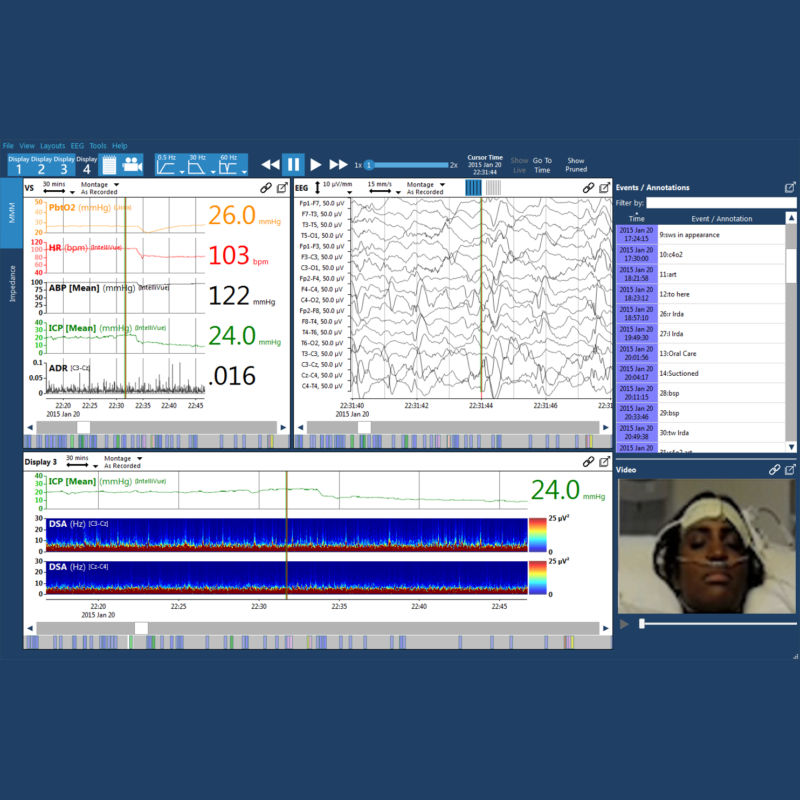Pause playback with the pause button

[294, 163]
